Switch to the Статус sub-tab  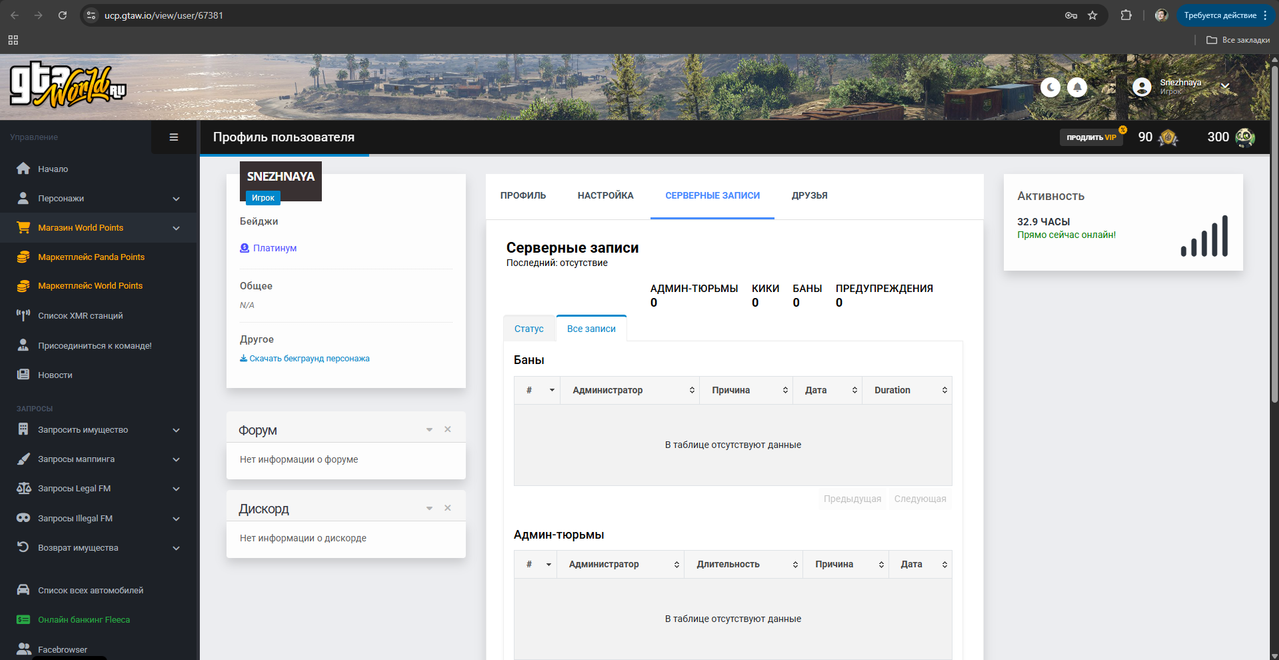tap(529, 329)
